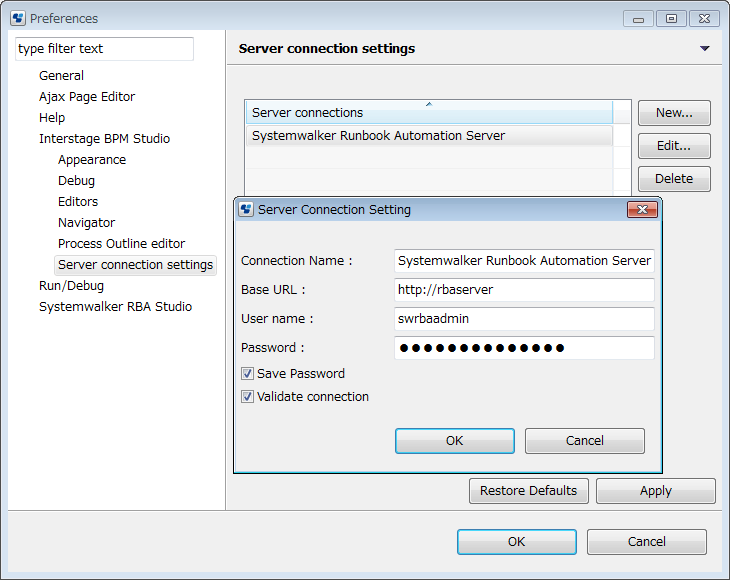Close the Preferences window
This screenshot has height=580, width=730.
pos(704,19)
